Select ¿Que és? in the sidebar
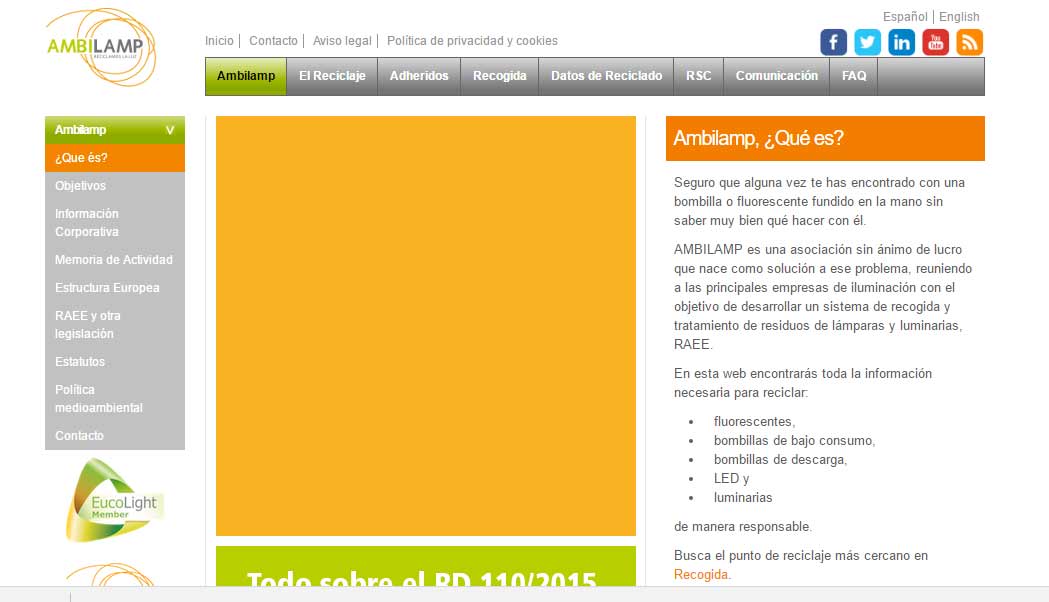The height and width of the screenshot is (602, 1049). (114, 158)
